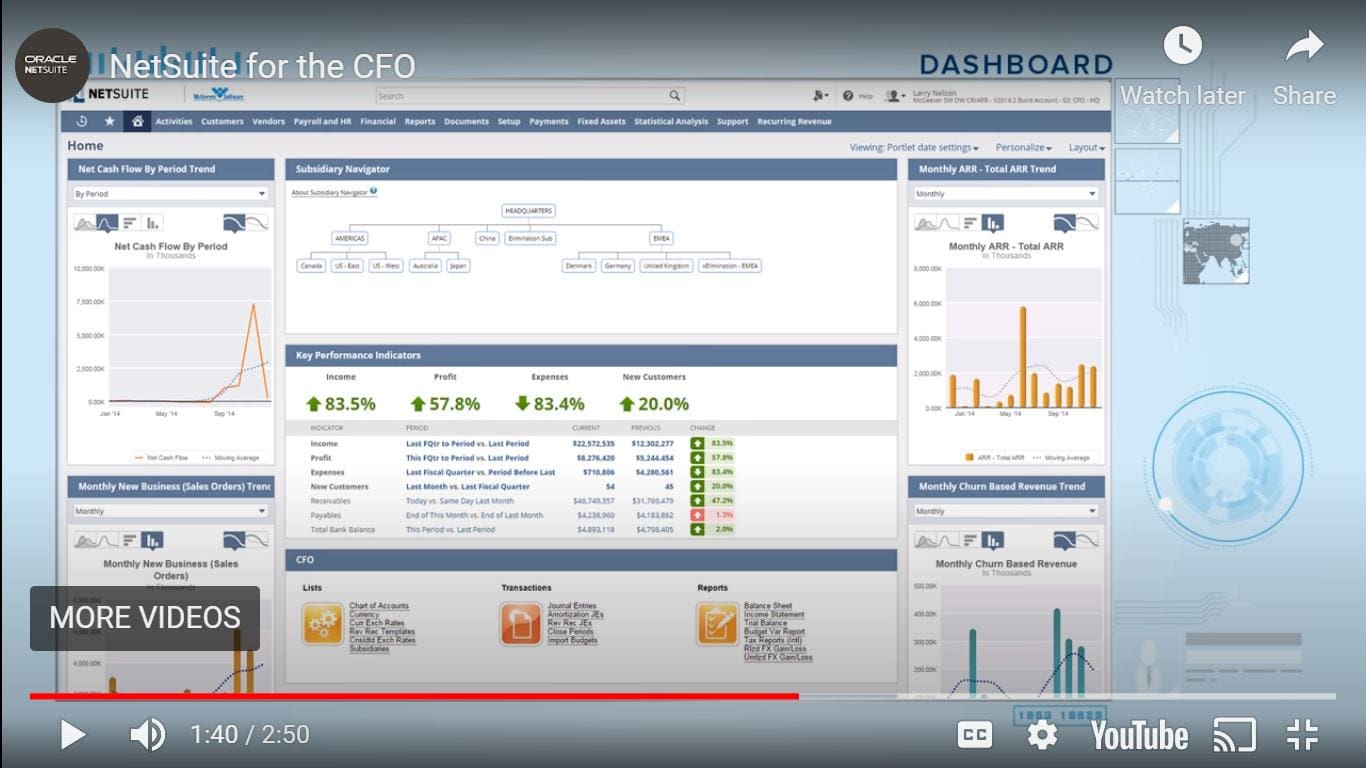Viewport: 1366px width, 768px height.
Task: Open the Journal Entries link
Action: [572, 606]
